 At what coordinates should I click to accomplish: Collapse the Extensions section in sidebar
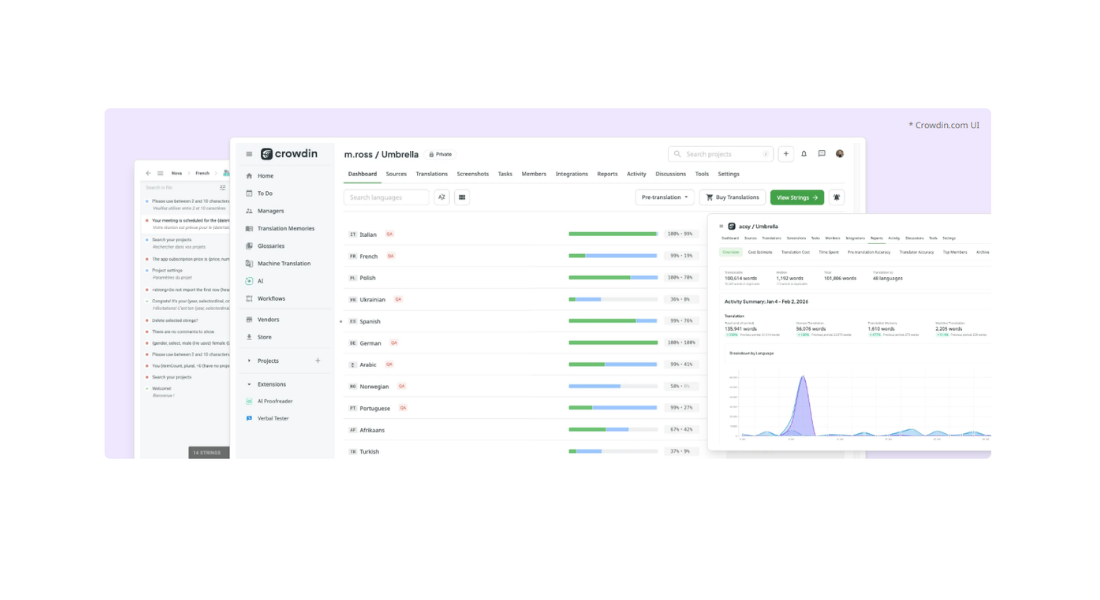click(x=249, y=384)
